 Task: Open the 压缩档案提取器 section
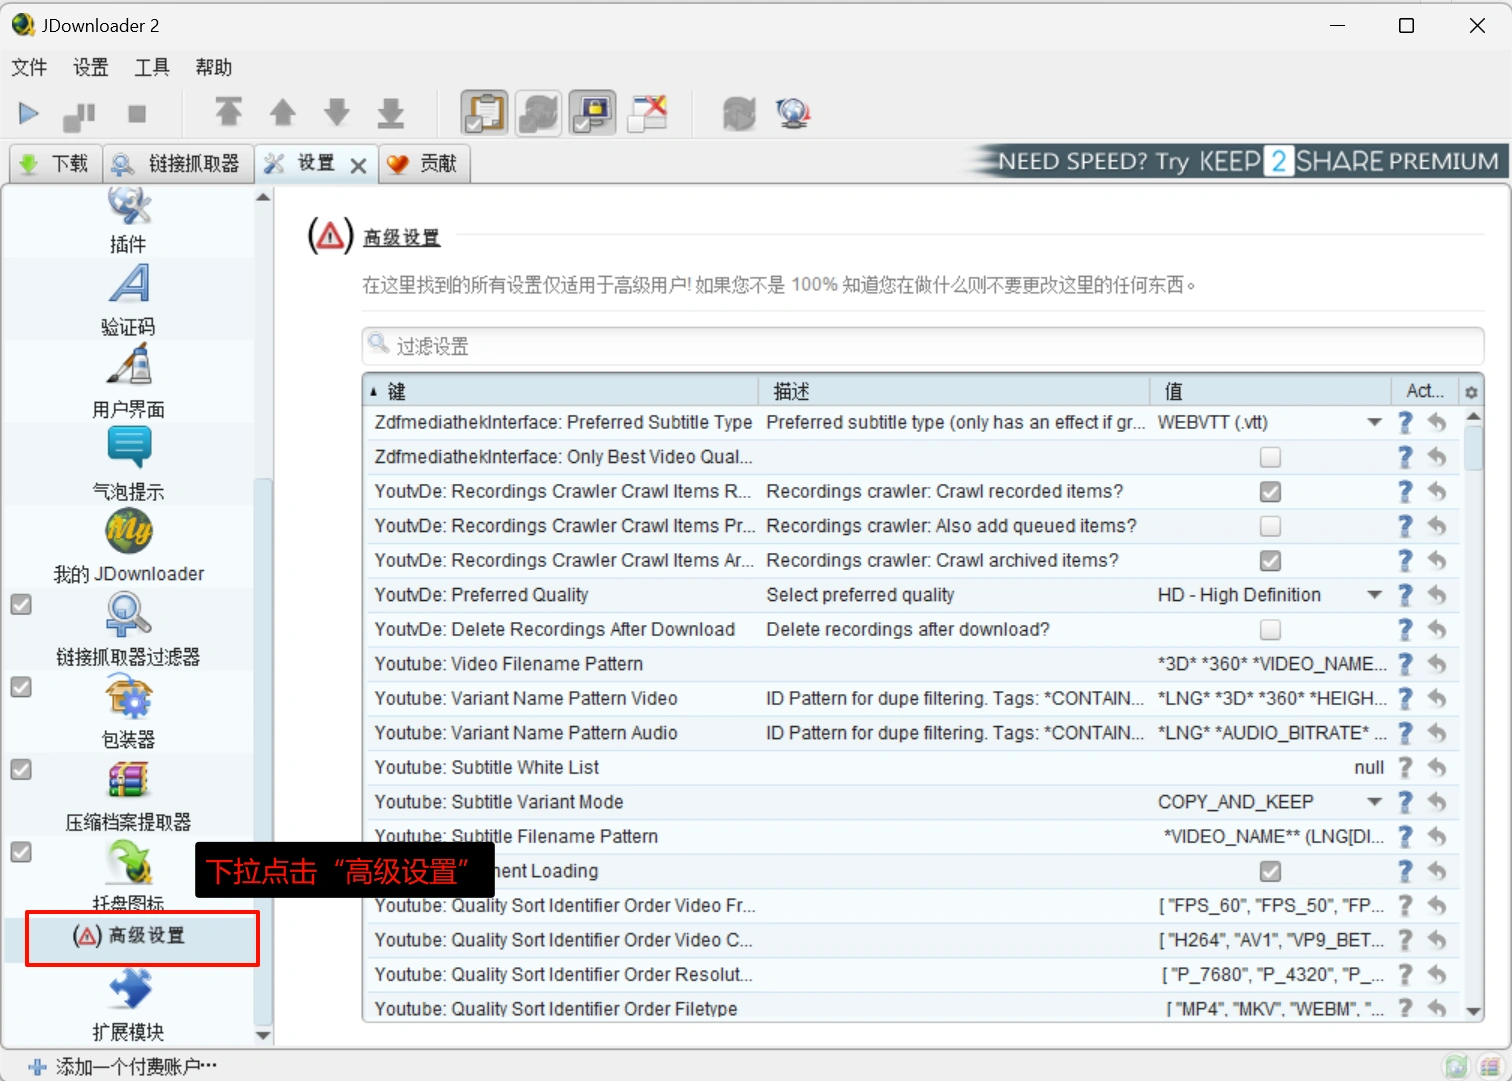click(128, 795)
